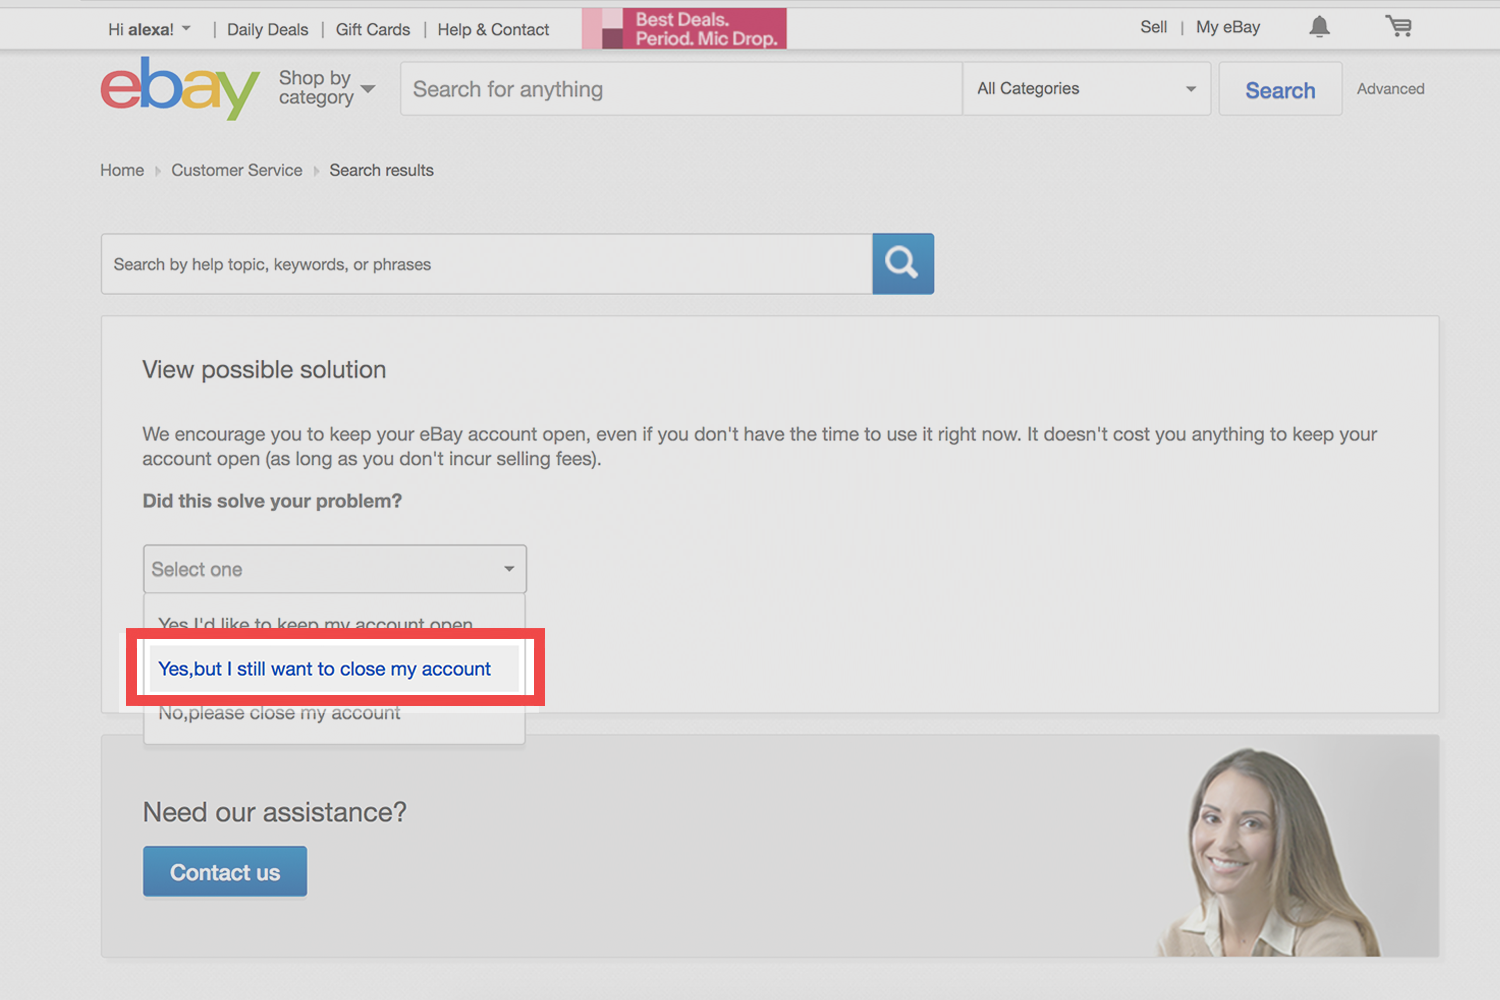Choose 'Yes I'd like to keep my account open'
Viewport: 1500px width, 1000px height.
315,623
